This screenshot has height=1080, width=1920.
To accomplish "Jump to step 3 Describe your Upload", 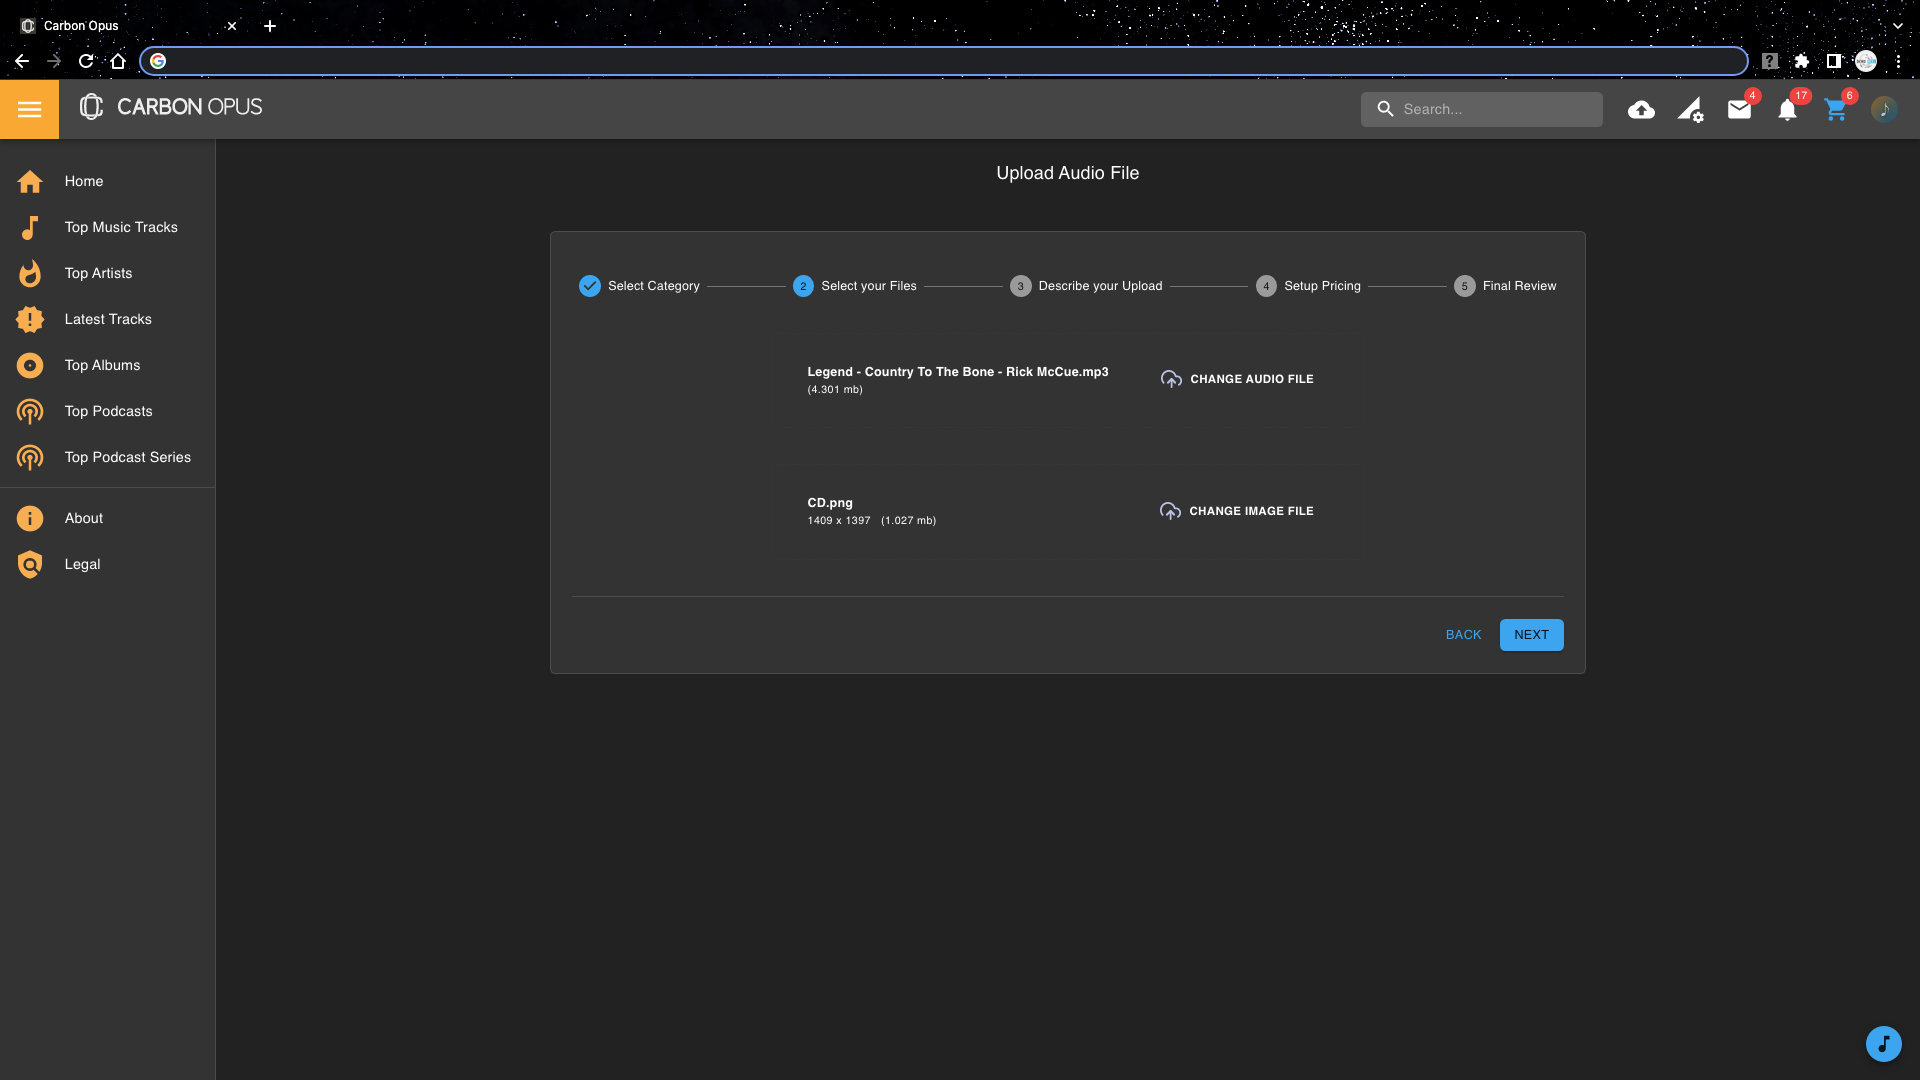I will (1087, 286).
